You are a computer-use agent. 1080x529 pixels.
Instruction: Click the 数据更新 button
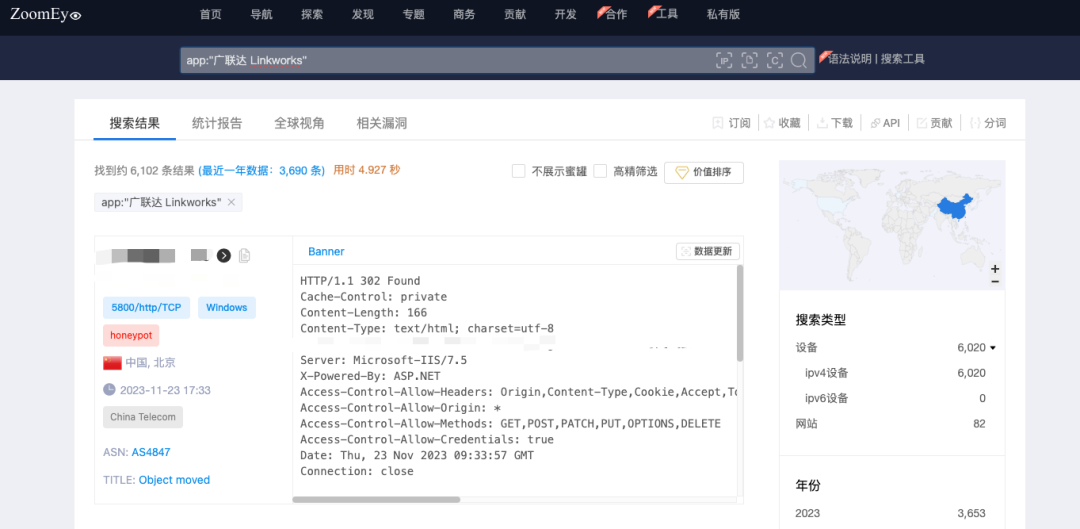708,251
